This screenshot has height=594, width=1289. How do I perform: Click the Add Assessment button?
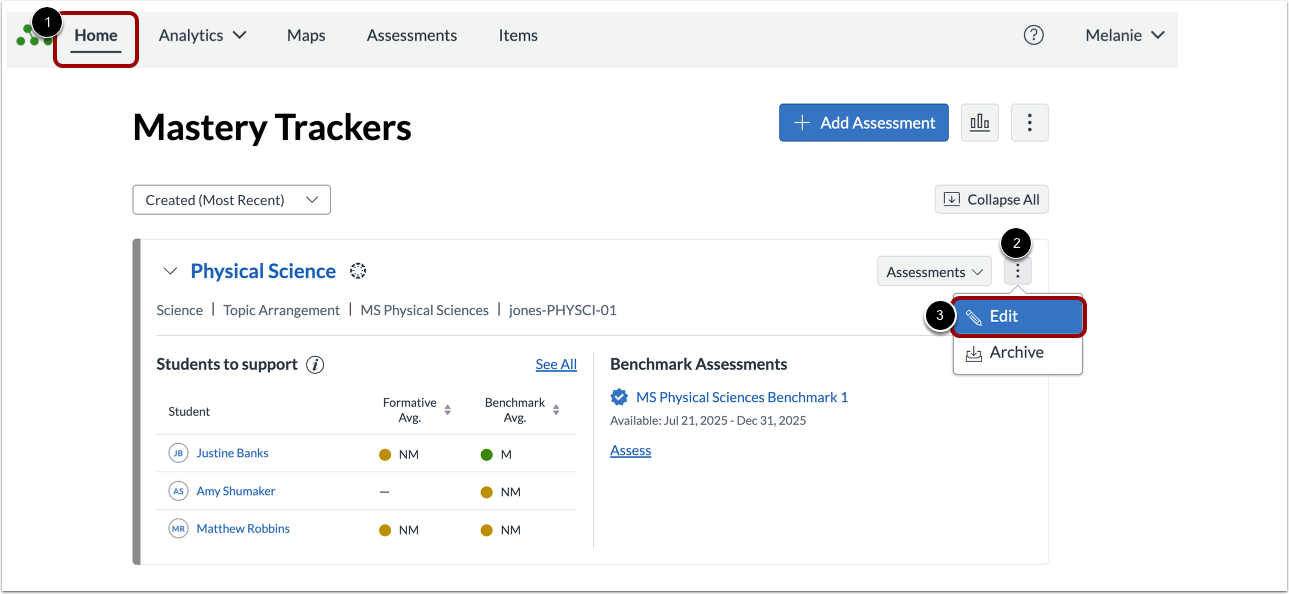coord(863,122)
